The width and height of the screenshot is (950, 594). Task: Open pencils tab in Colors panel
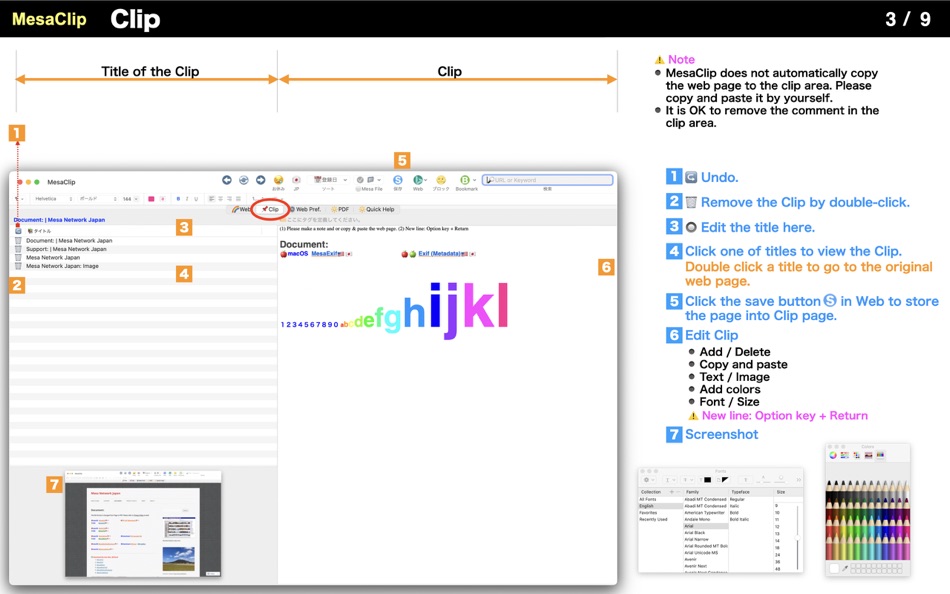[880, 455]
